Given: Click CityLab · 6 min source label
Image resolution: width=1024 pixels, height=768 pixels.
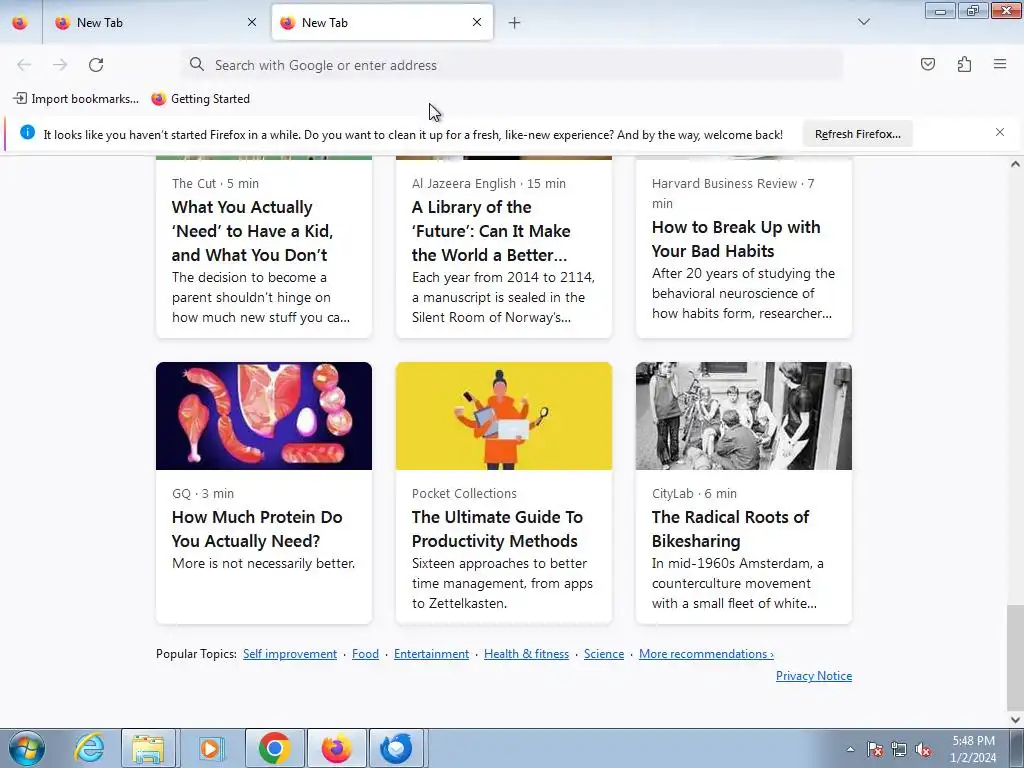Looking at the screenshot, I should pyautogui.click(x=694, y=494).
